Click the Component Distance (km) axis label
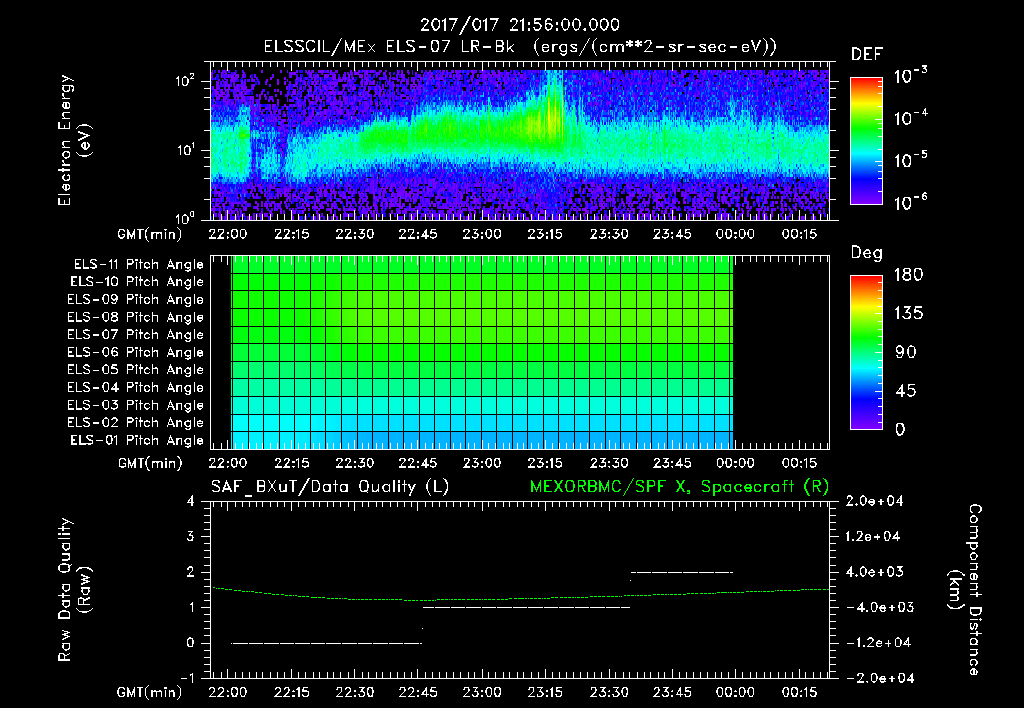The image size is (1024, 708). point(965,590)
